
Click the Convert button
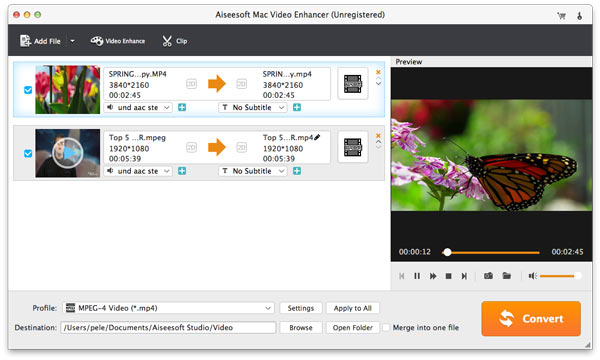click(x=531, y=319)
